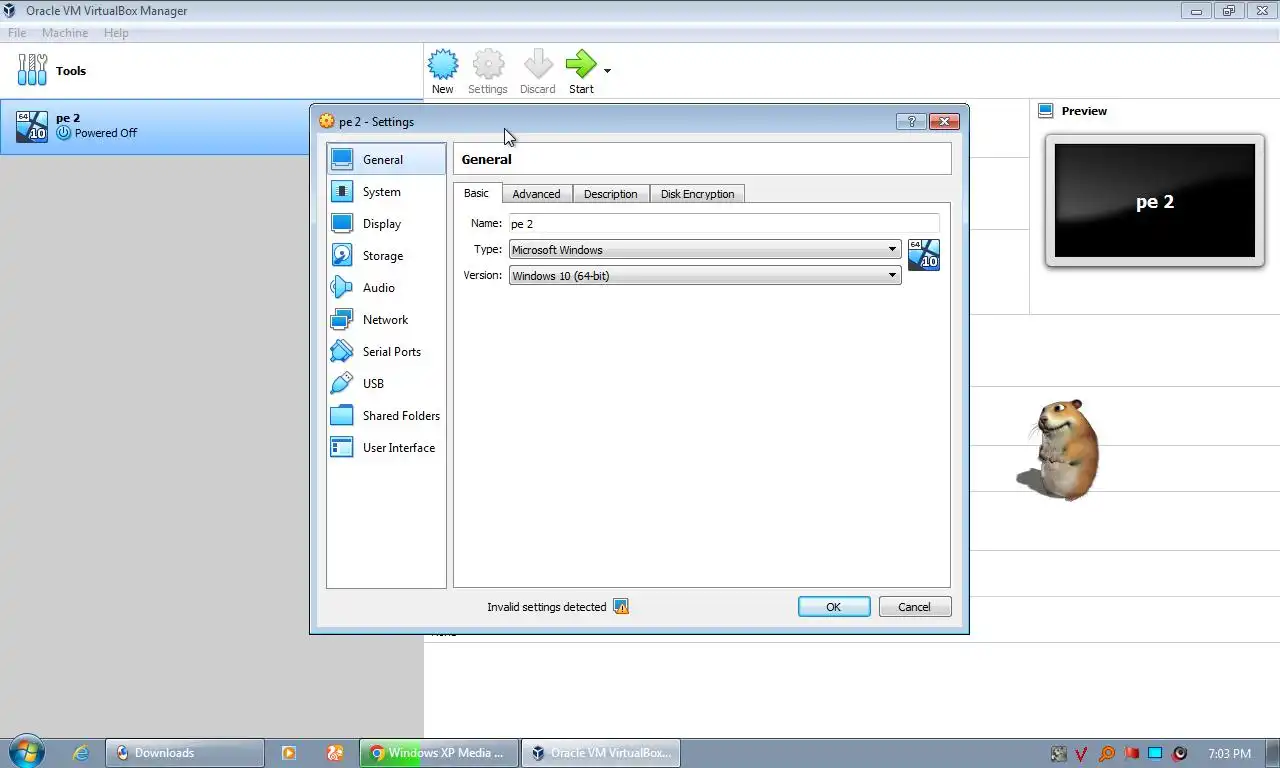Click the Windows 10 64-bit OS icon in settings

point(923,255)
